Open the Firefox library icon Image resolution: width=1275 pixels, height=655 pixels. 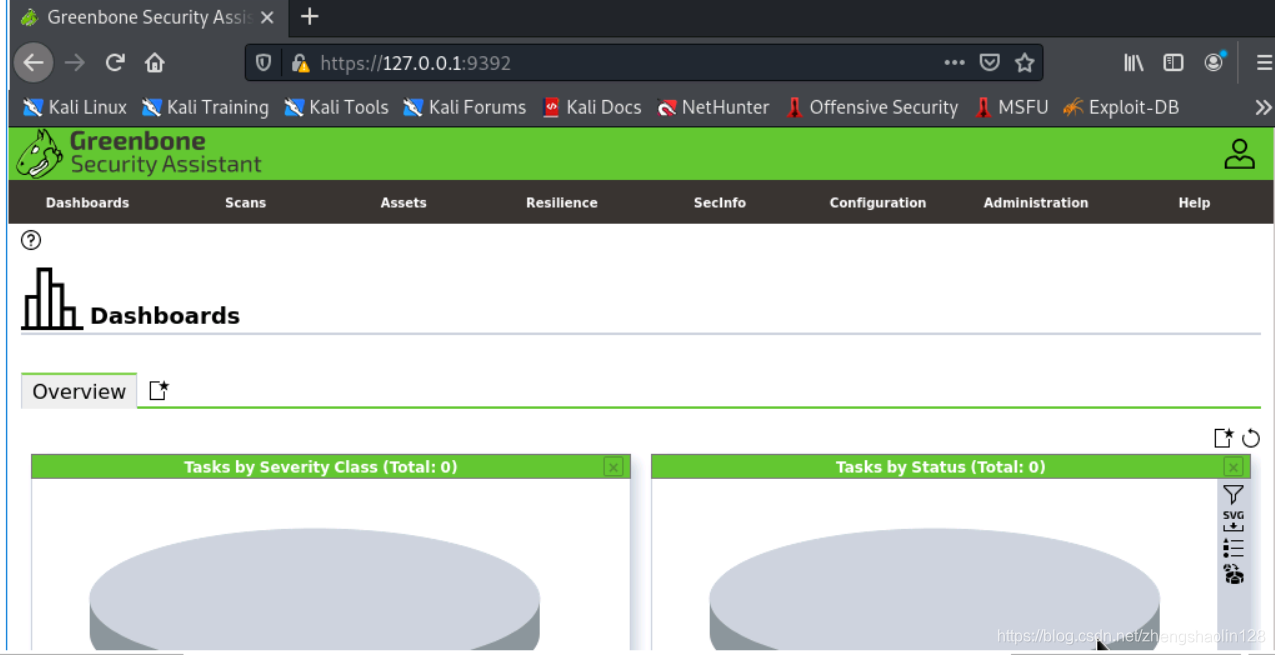coord(1133,63)
